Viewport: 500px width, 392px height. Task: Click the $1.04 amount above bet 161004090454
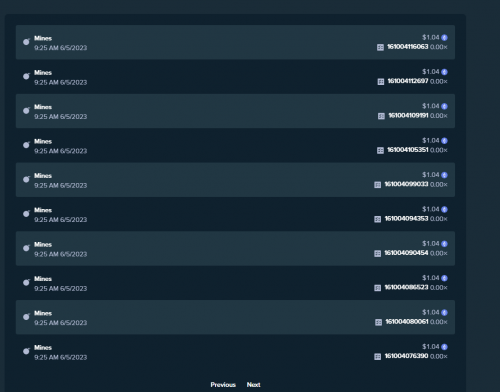point(431,243)
